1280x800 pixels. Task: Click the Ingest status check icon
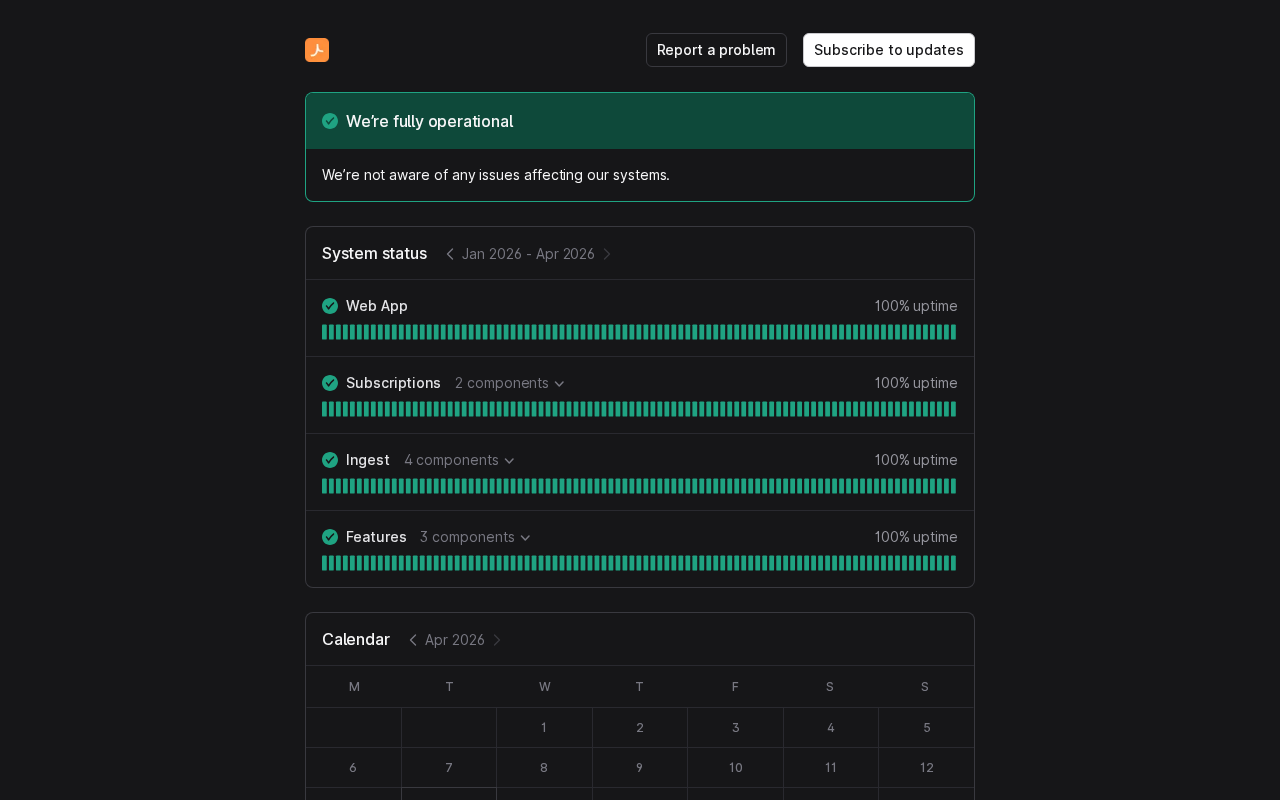pyautogui.click(x=330, y=460)
